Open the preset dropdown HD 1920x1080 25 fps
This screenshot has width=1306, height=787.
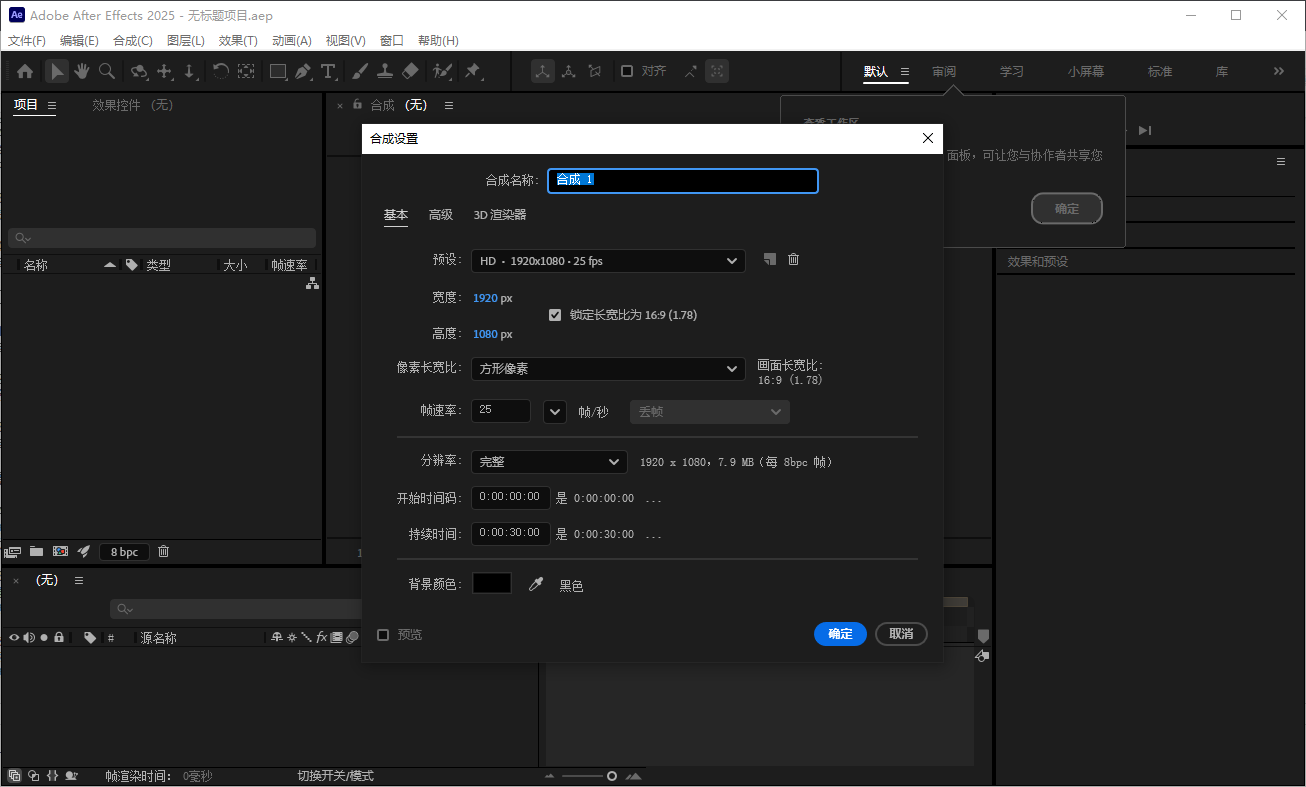pyautogui.click(x=608, y=261)
